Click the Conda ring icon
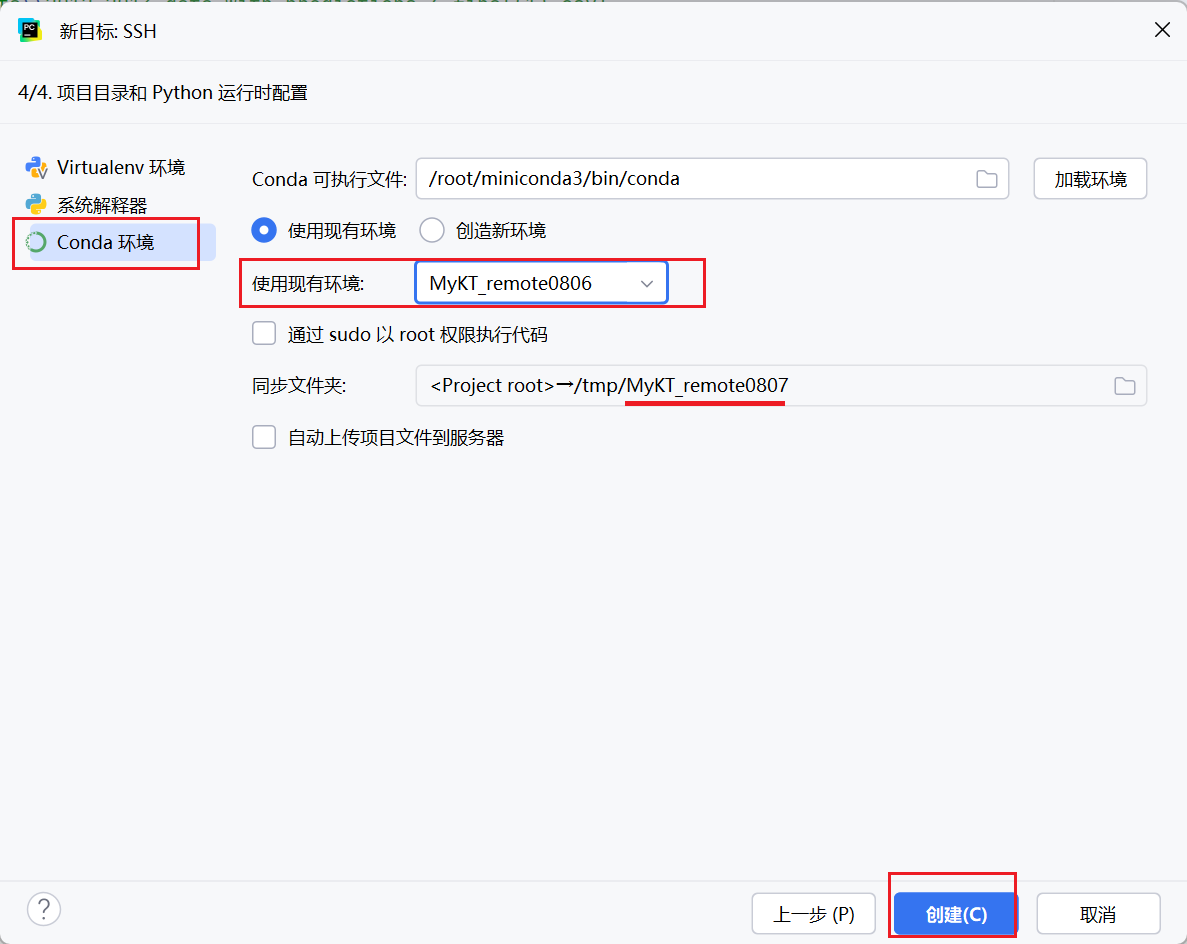 tap(36, 242)
